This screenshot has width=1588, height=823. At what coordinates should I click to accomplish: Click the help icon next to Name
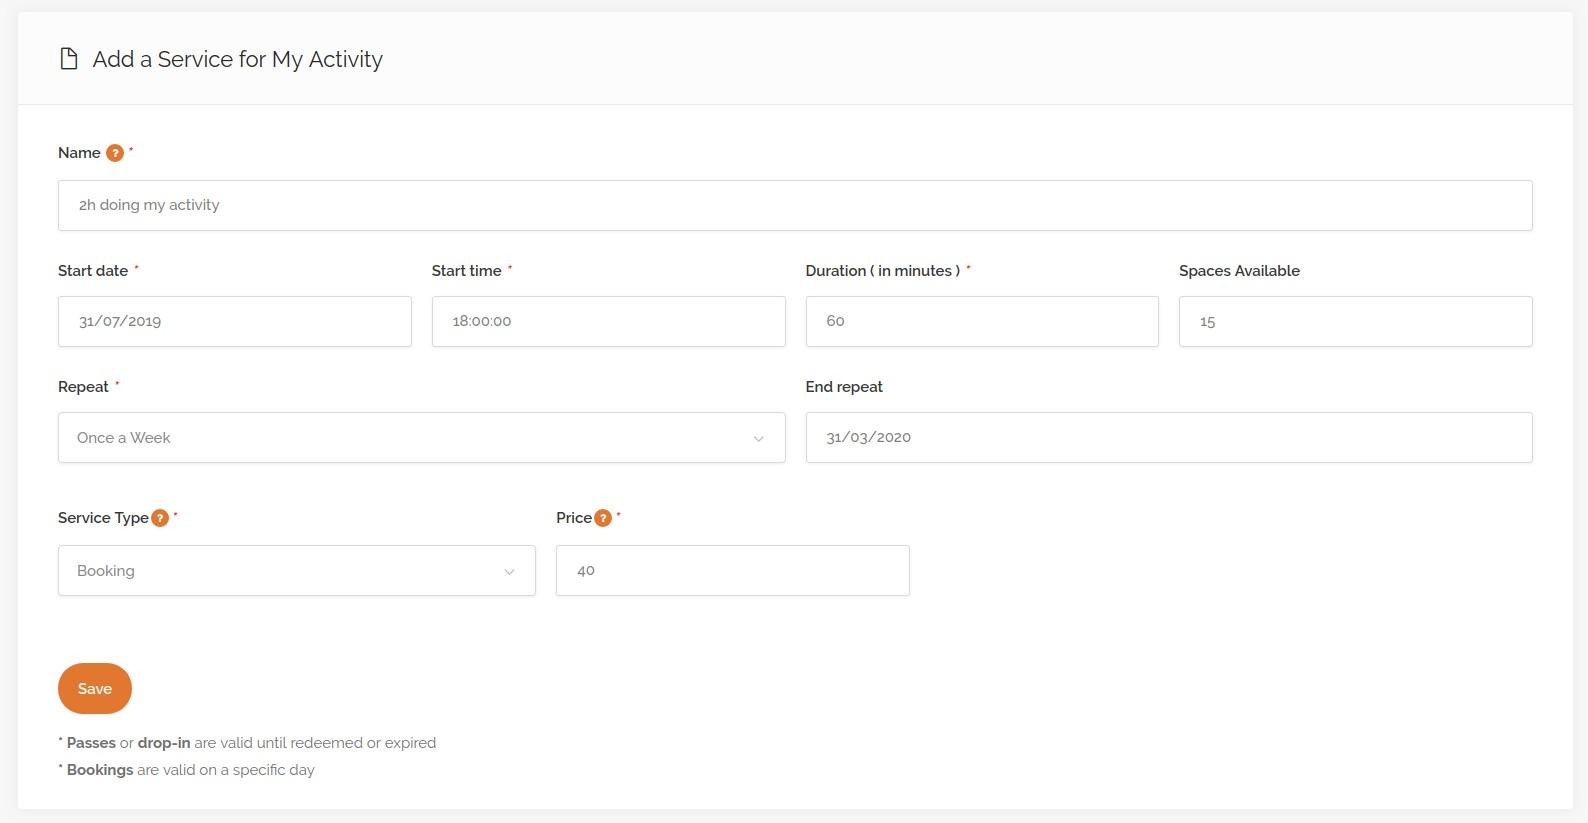point(115,153)
